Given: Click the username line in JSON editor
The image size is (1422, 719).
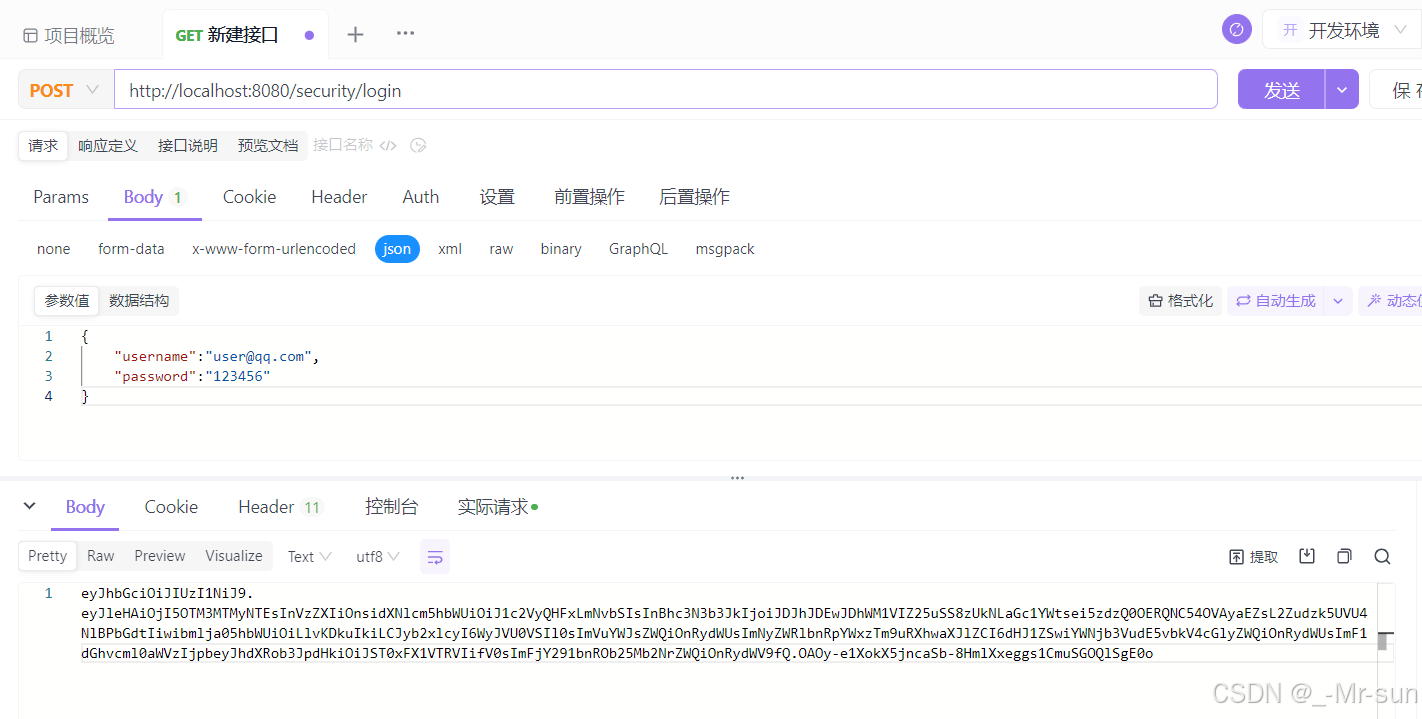Looking at the screenshot, I should coord(218,356).
